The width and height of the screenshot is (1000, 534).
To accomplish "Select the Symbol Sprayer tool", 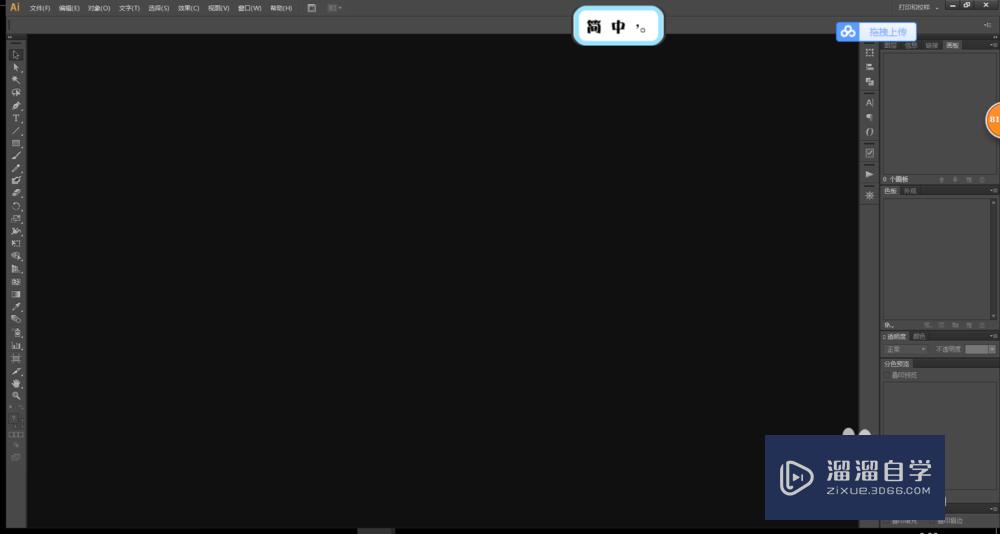I will point(17,333).
